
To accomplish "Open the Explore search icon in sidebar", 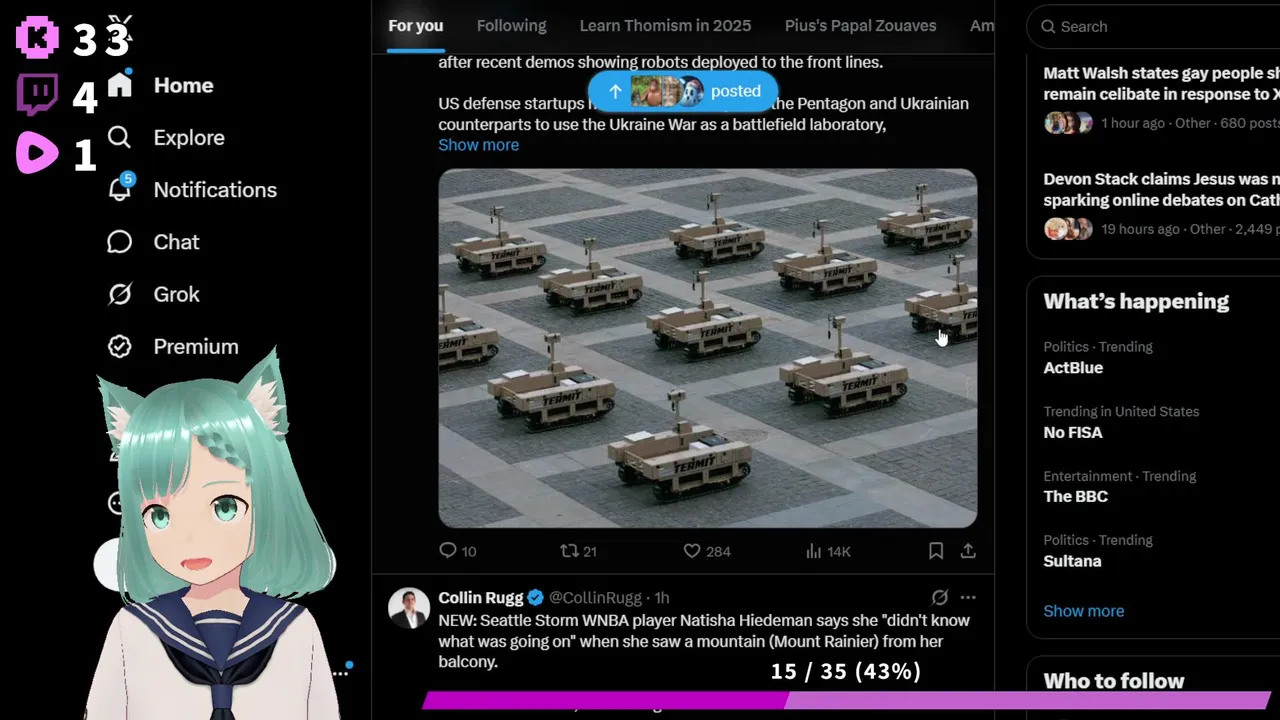I will coord(120,137).
